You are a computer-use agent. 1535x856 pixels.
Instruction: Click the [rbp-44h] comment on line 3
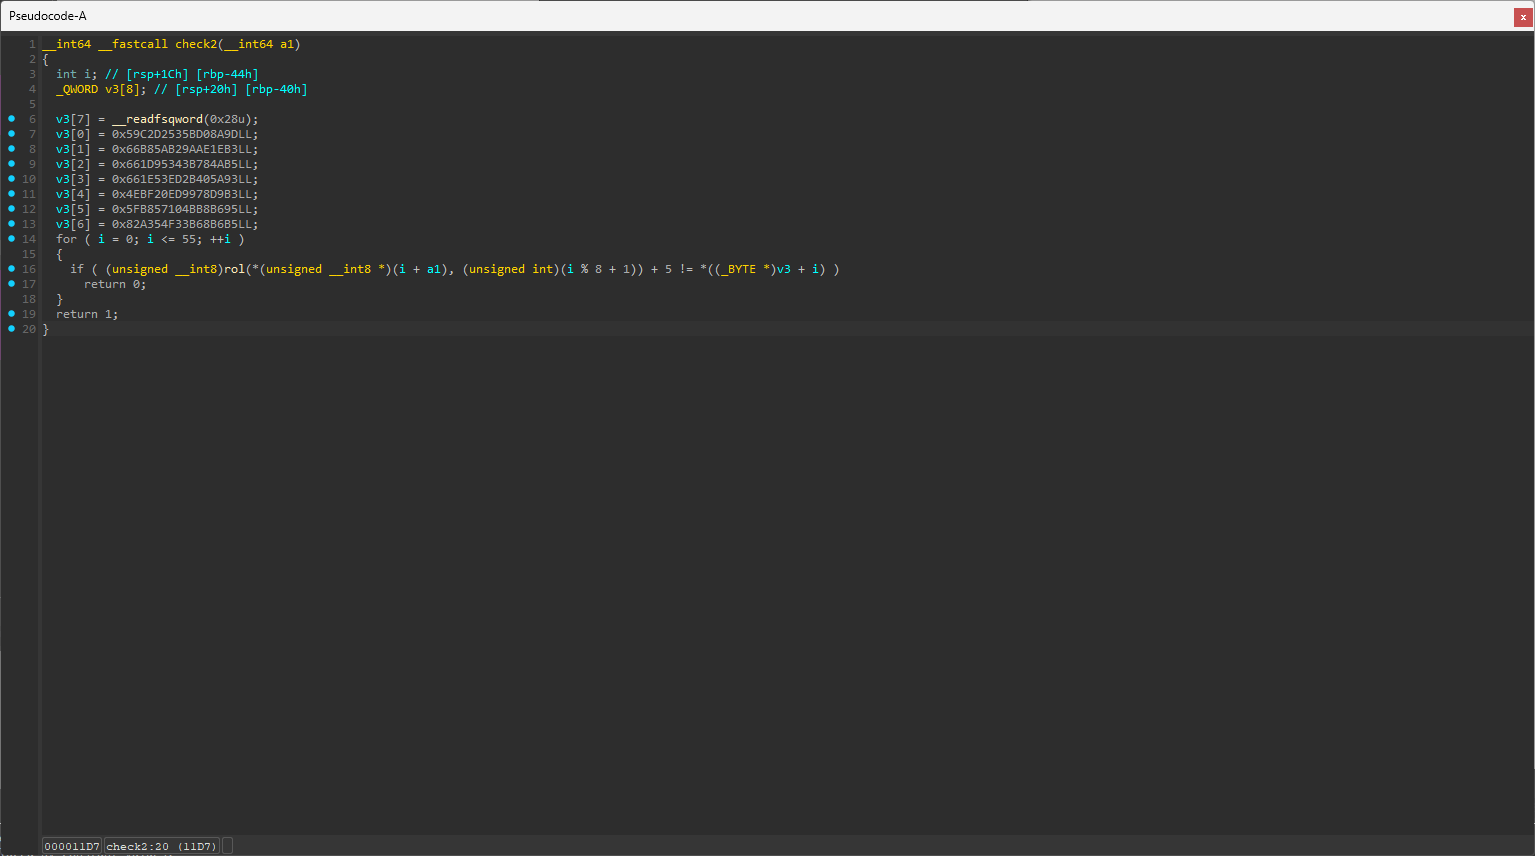(x=228, y=74)
